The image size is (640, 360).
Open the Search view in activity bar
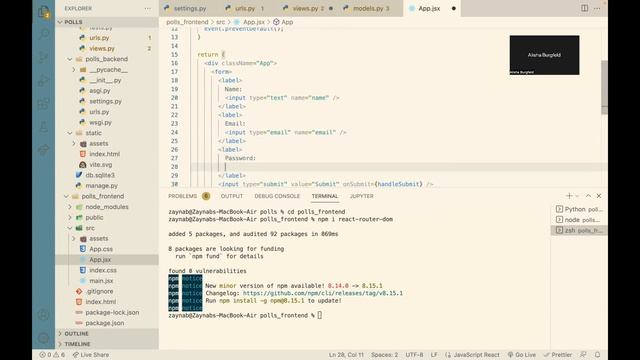pyautogui.click(x=44, y=34)
